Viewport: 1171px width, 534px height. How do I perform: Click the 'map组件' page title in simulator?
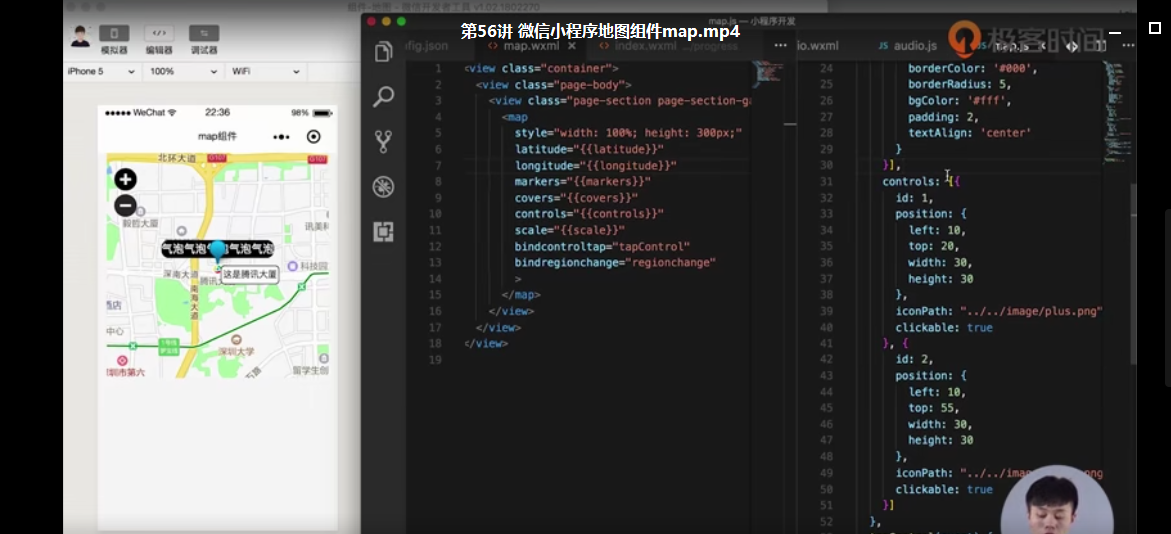(x=217, y=137)
